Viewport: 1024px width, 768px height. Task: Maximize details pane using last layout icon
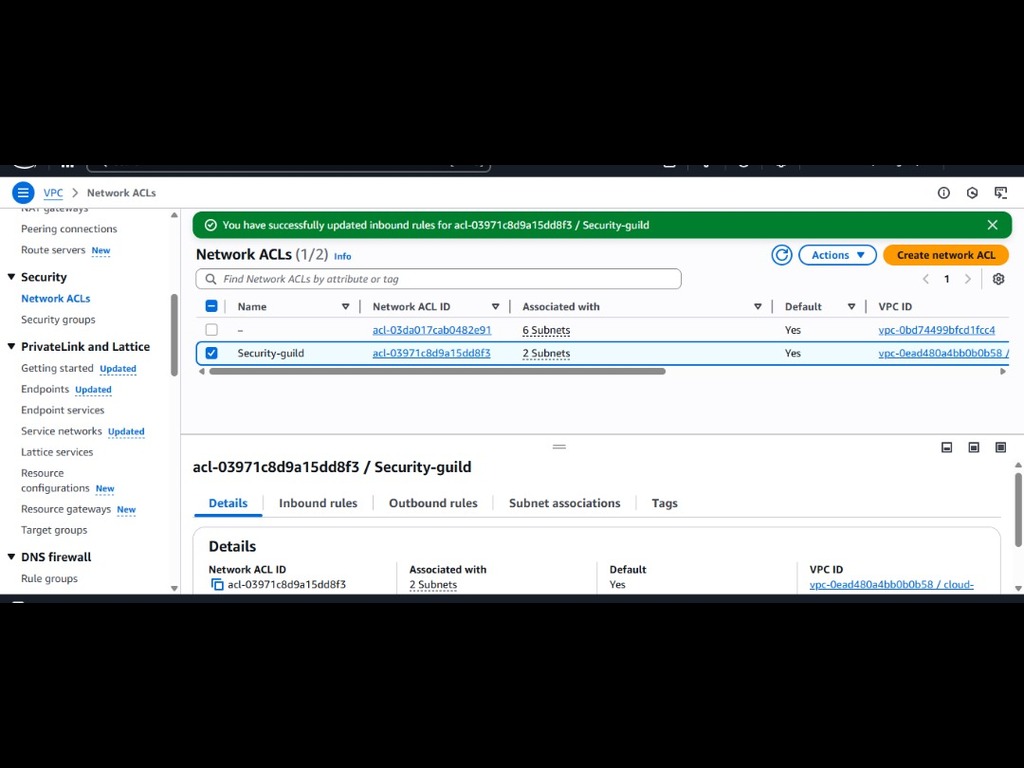pos(1000,447)
